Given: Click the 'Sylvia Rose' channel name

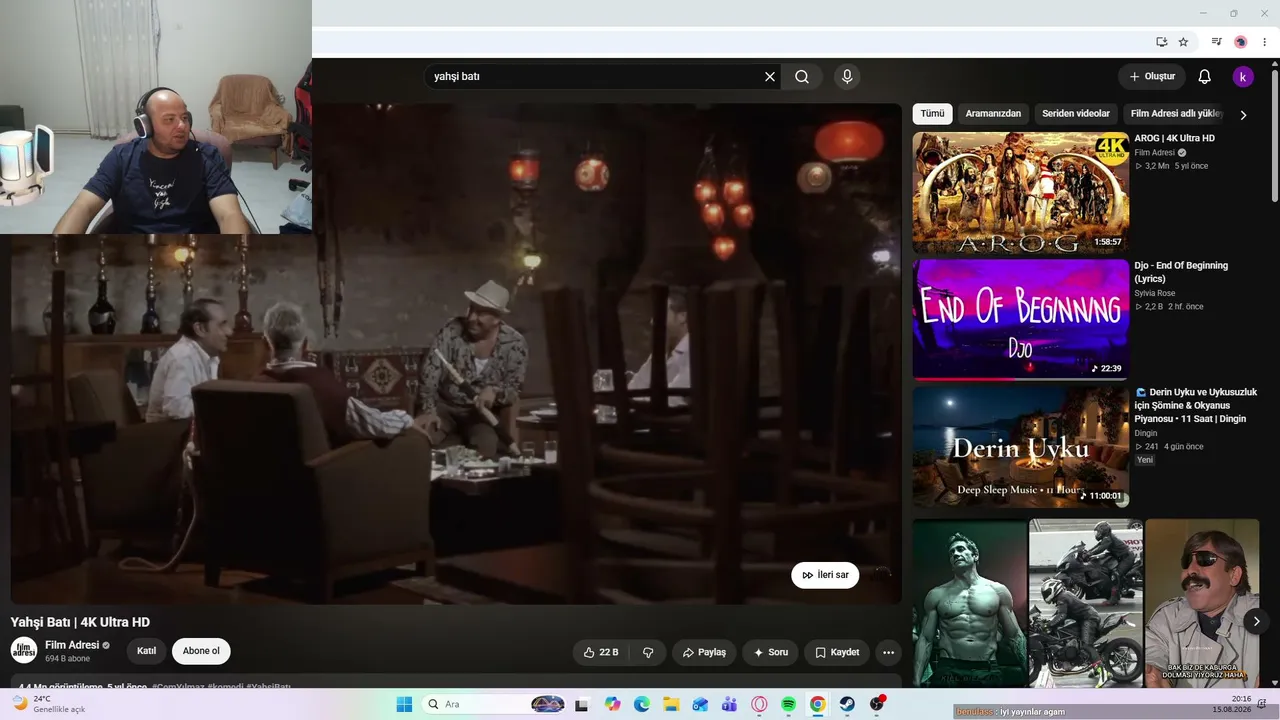Looking at the screenshot, I should [1155, 293].
